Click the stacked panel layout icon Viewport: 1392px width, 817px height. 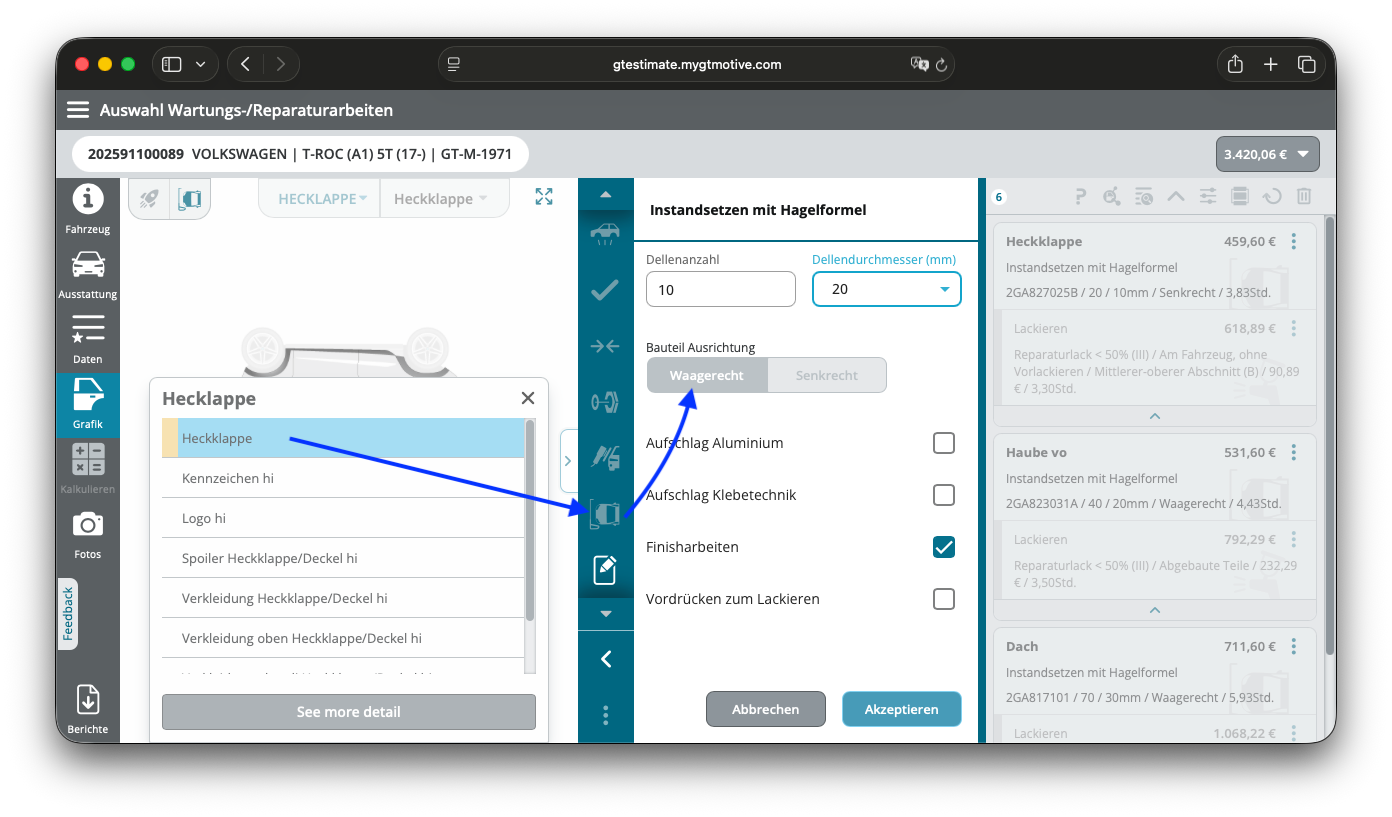pyautogui.click(x=1240, y=197)
